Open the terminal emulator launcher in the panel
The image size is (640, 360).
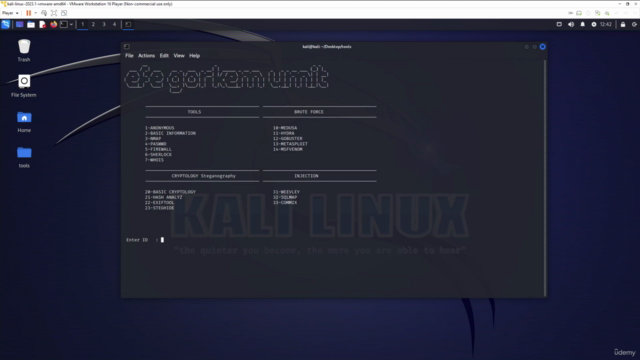(x=64, y=24)
